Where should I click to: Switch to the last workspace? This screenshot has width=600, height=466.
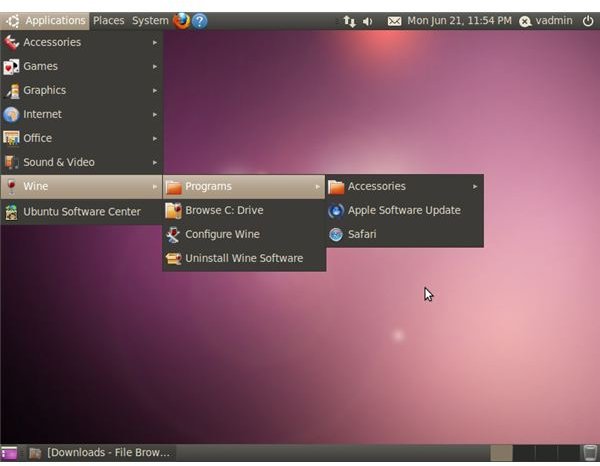point(568,453)
